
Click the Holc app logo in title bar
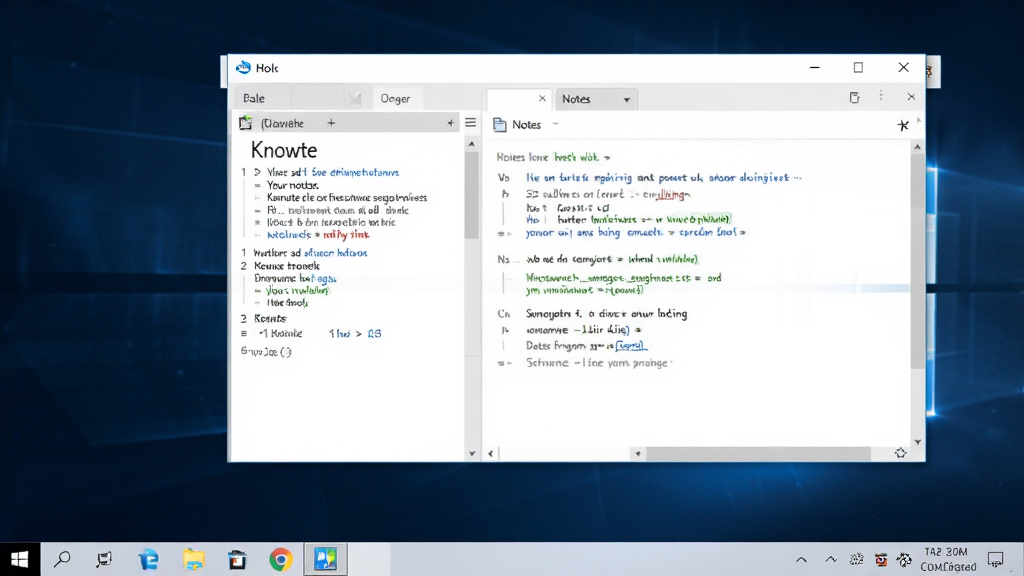click(x=244, y=67)
